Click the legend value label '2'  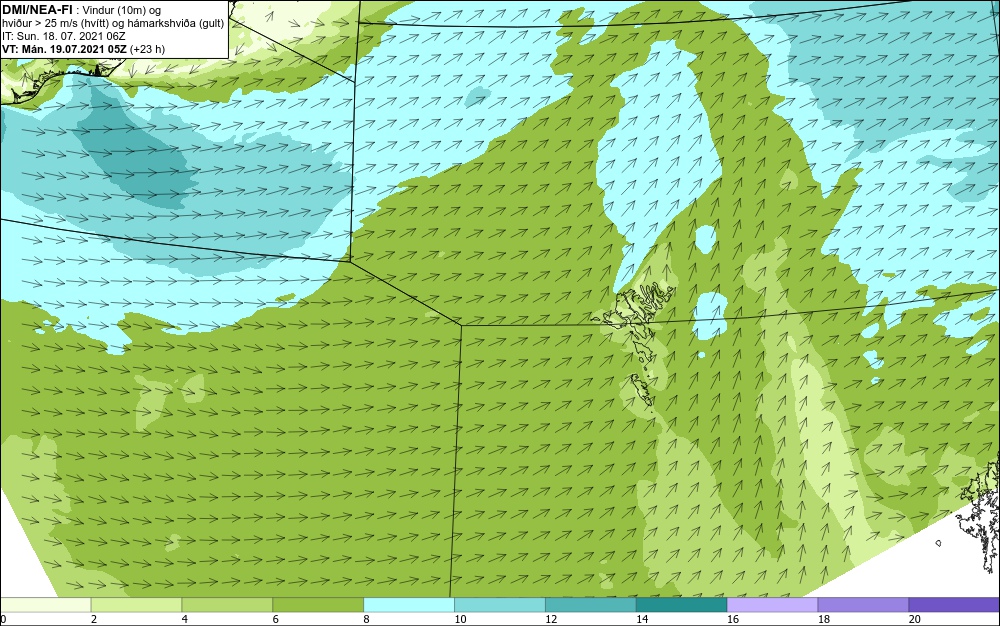pos(94,619)
